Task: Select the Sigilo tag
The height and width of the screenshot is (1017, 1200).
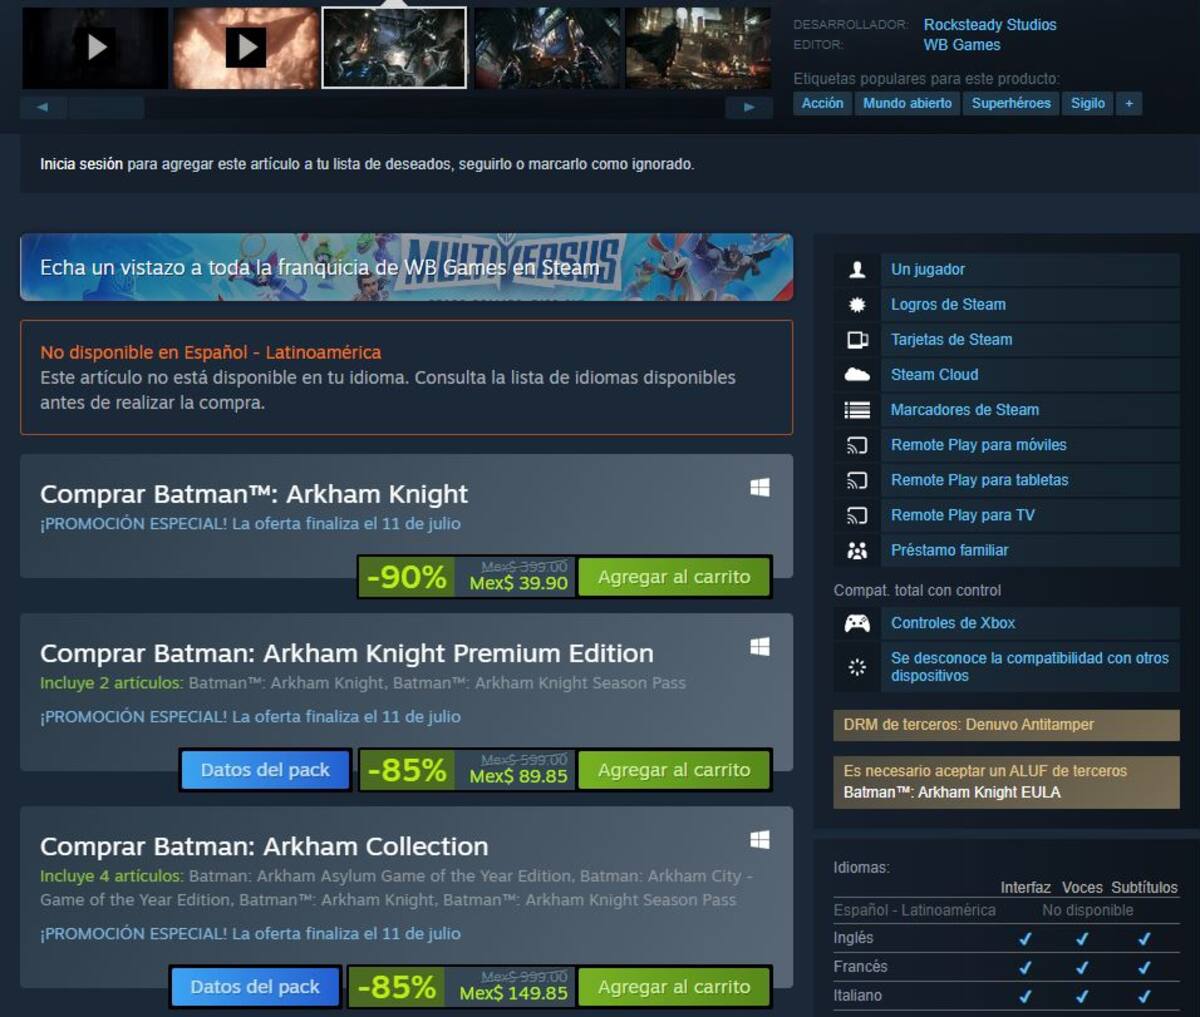Action: 1088,103
